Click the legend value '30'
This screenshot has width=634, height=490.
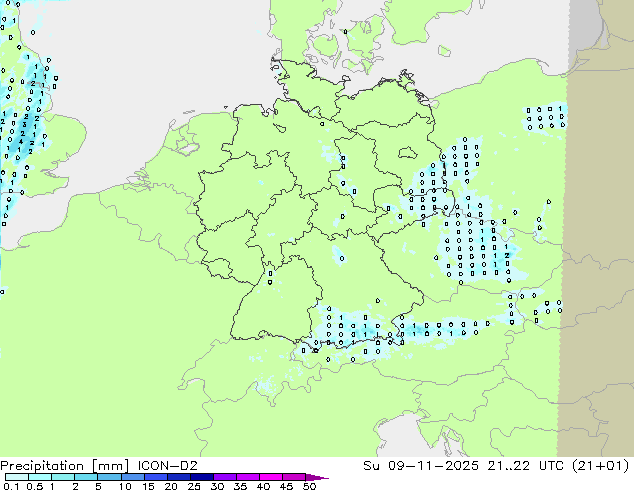click(217, 486)
